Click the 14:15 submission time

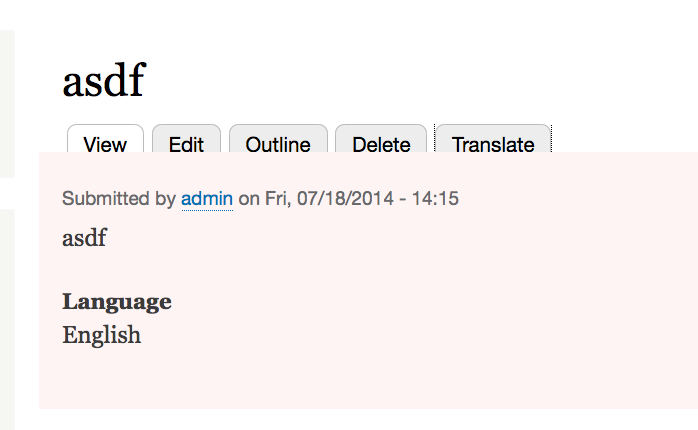[436, 199]
